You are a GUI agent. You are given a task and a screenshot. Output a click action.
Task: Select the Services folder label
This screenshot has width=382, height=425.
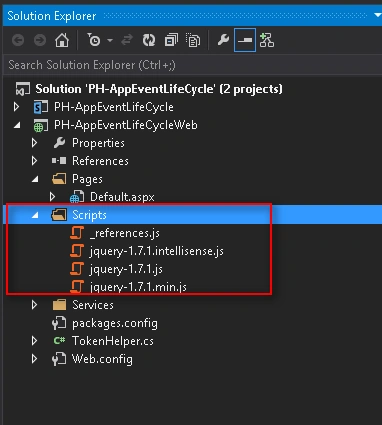point(93,305)
